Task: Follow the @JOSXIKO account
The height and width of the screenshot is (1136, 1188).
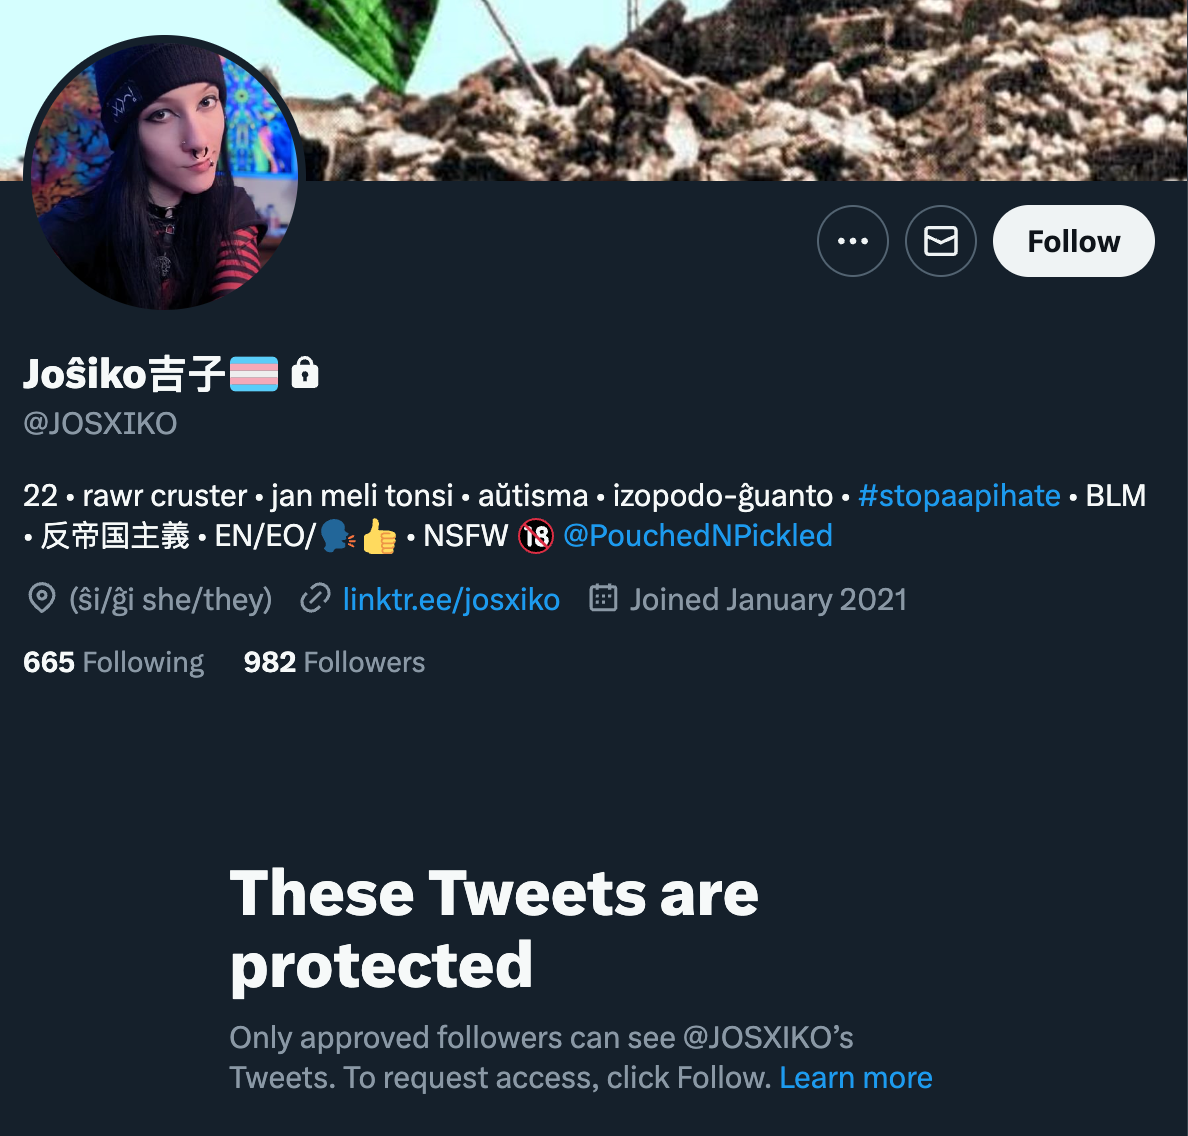Action: 1074,241
